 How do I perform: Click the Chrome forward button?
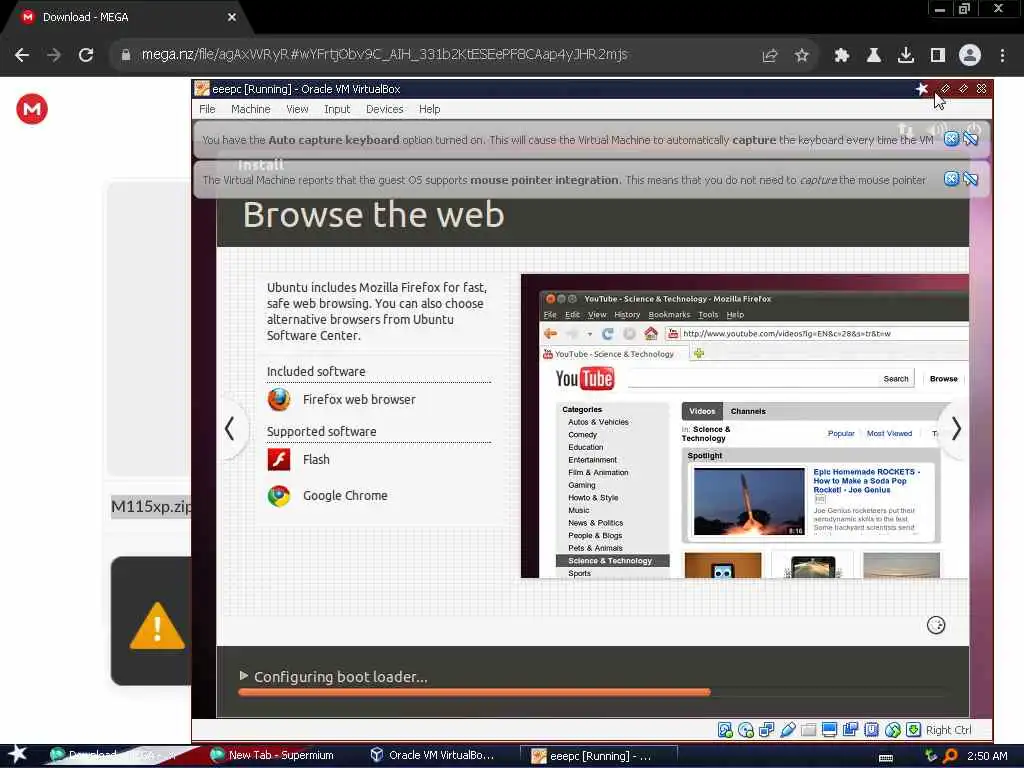pos(54,55)
